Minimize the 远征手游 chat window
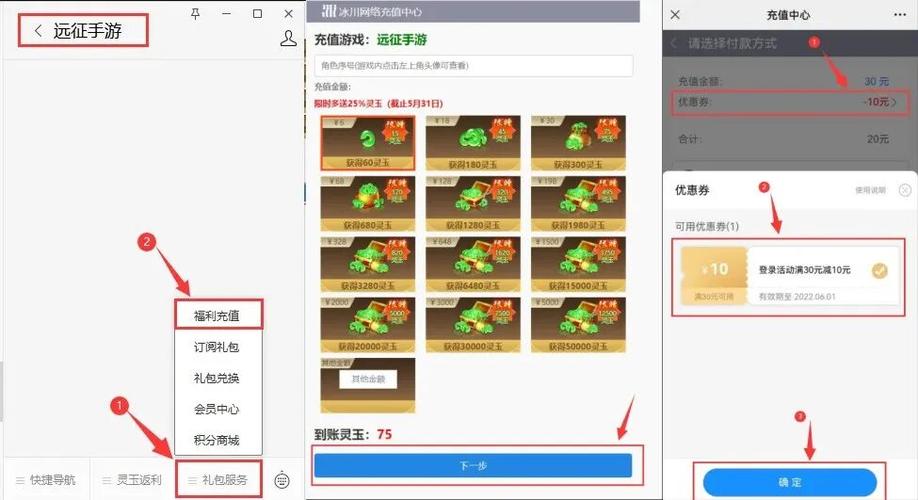The width and height of the screenshot is (918, 500). click(227, 14)
